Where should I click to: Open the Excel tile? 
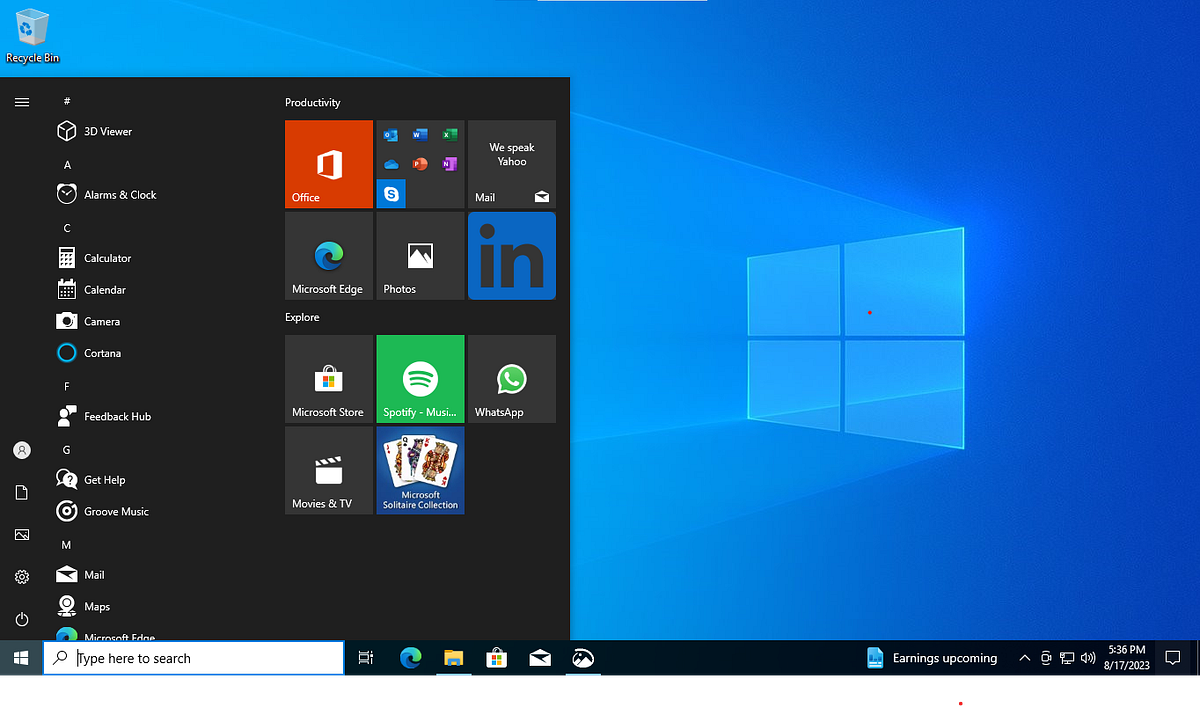coord(449,135)
